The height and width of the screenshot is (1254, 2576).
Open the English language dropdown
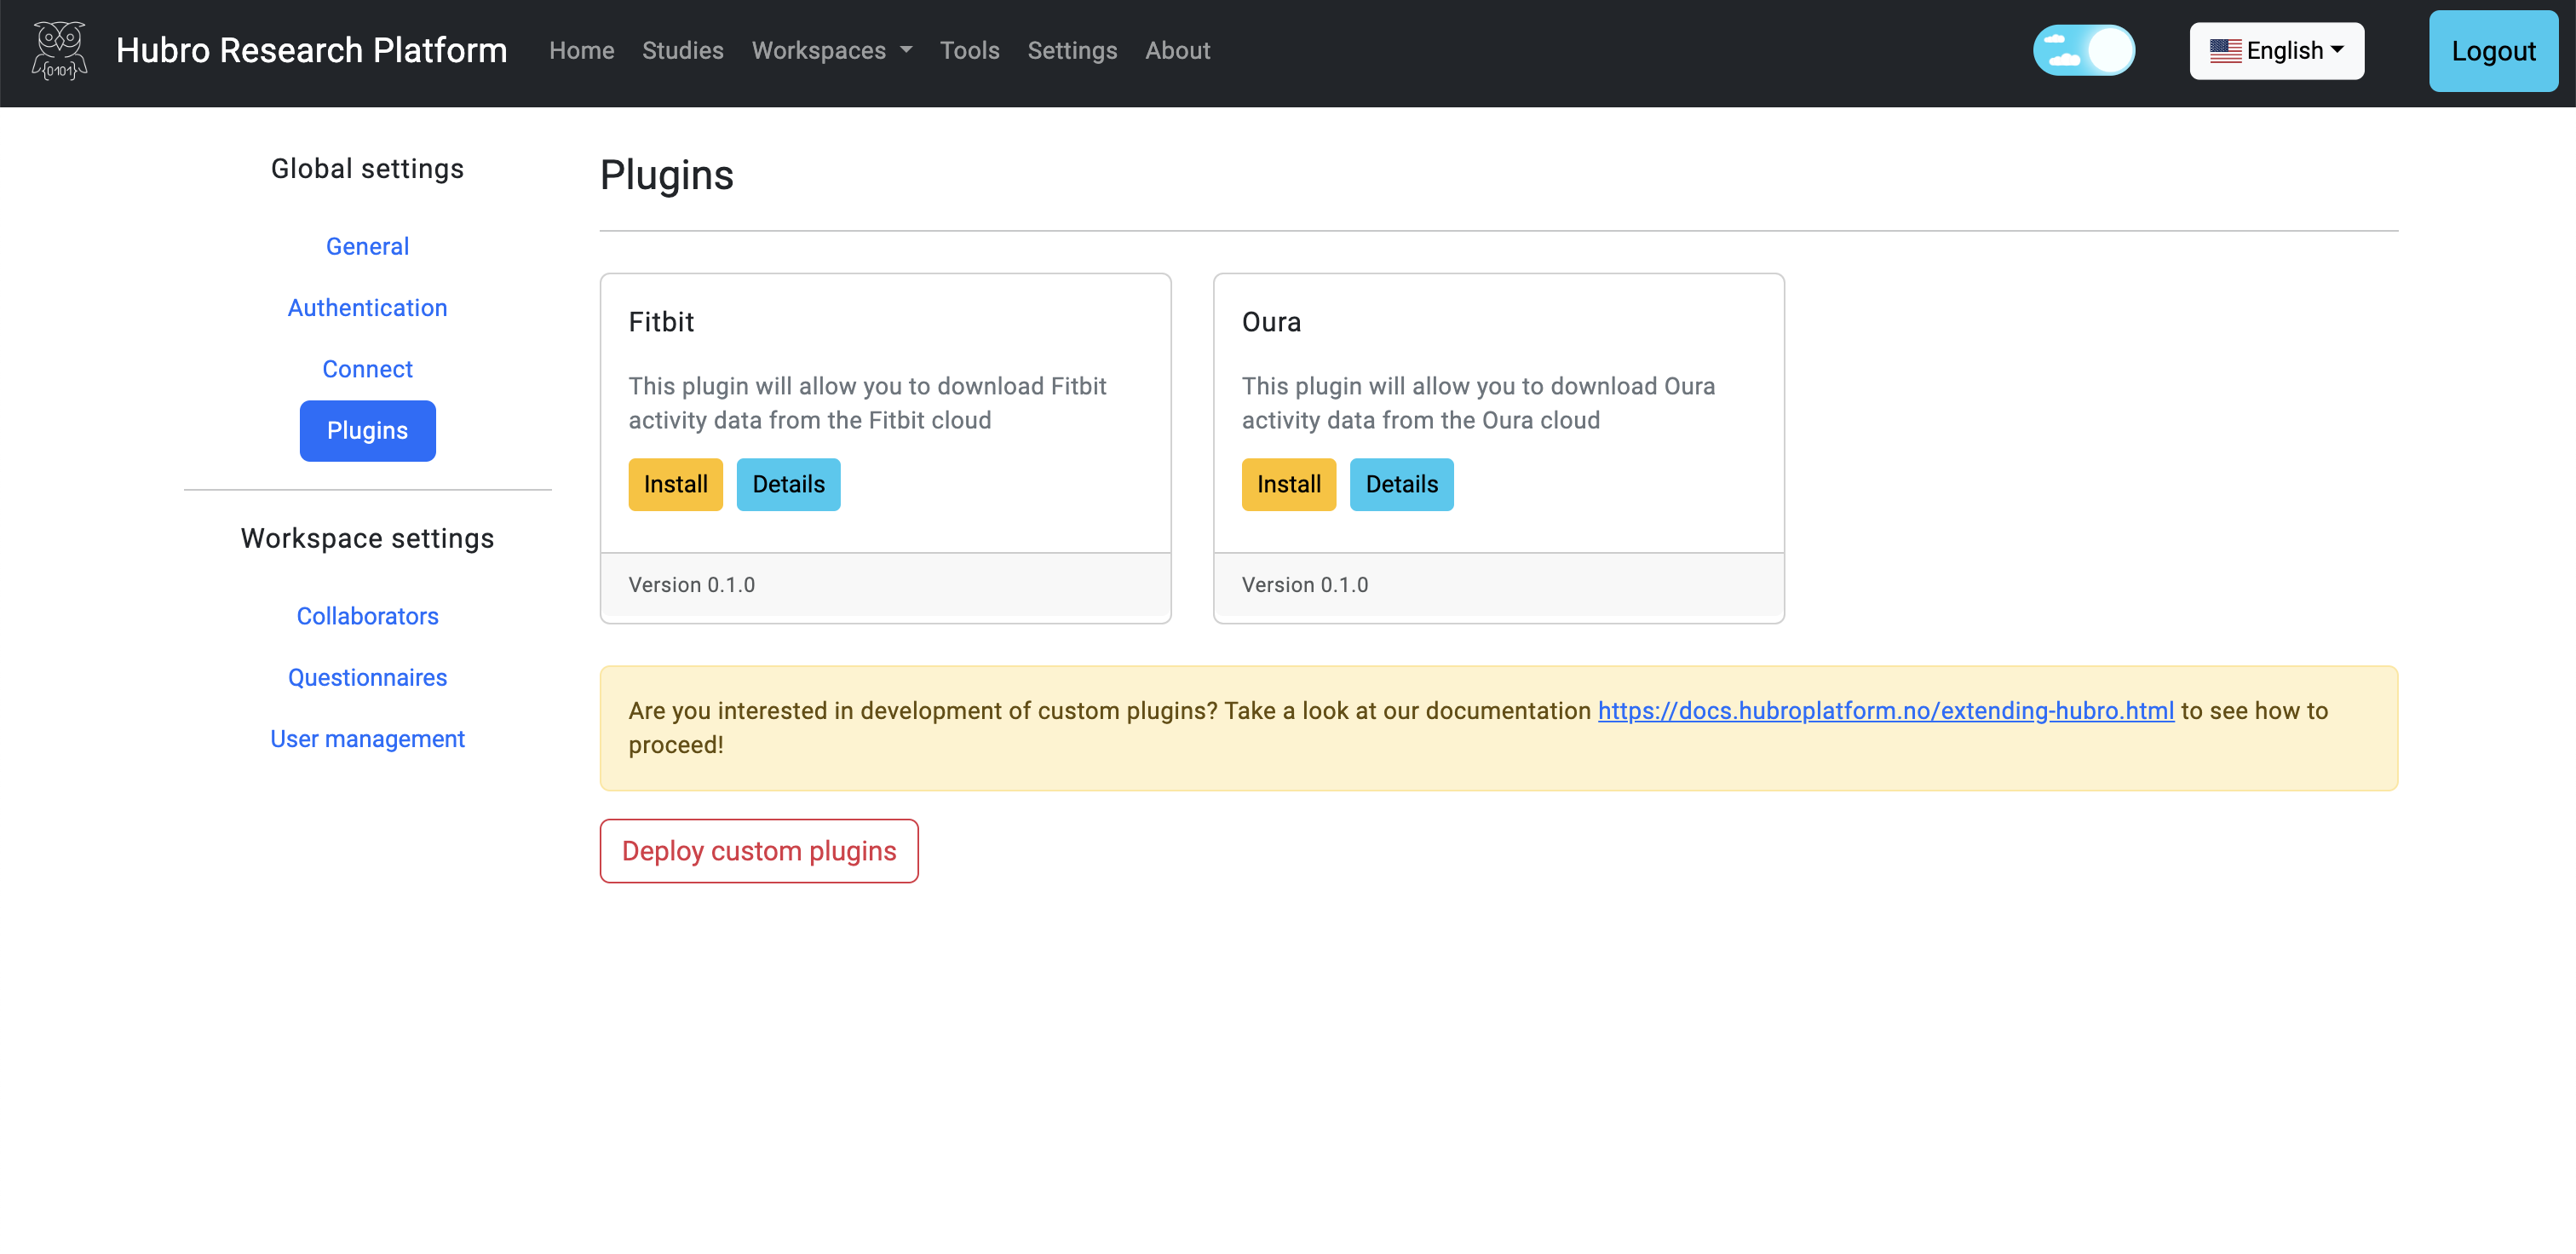(2279, 49)
